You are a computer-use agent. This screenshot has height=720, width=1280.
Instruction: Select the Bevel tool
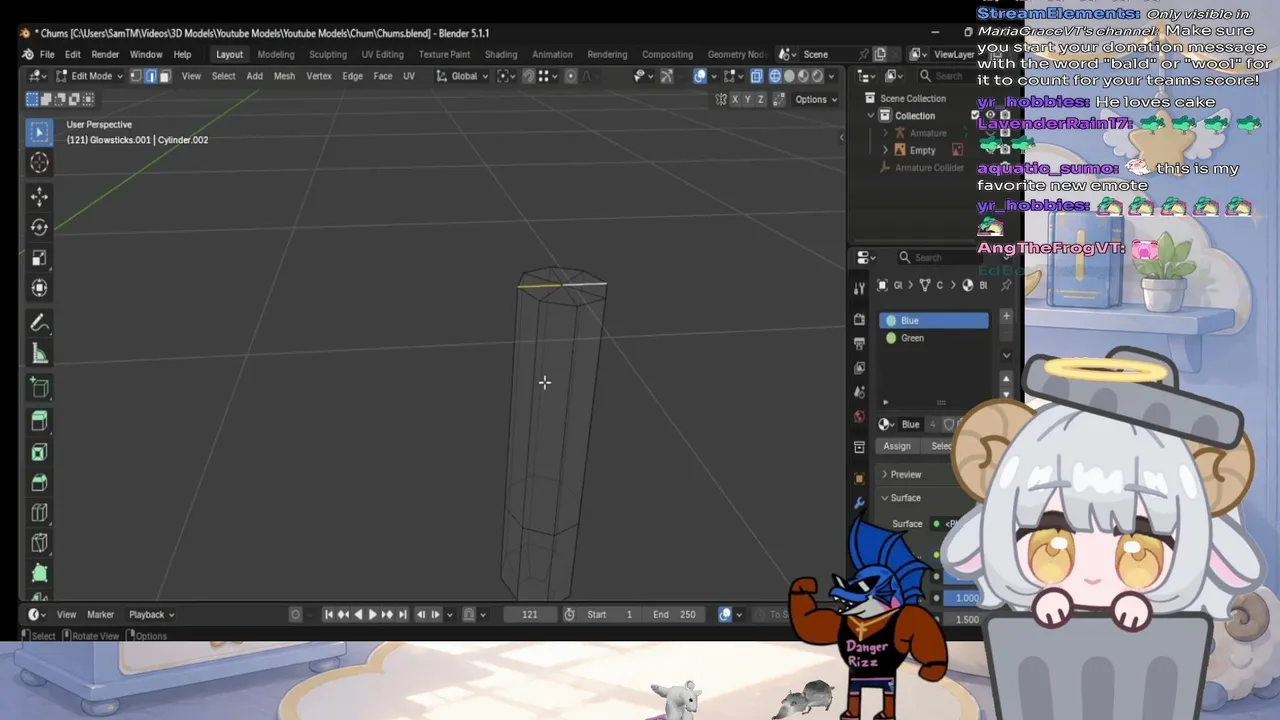click(39, 482)
